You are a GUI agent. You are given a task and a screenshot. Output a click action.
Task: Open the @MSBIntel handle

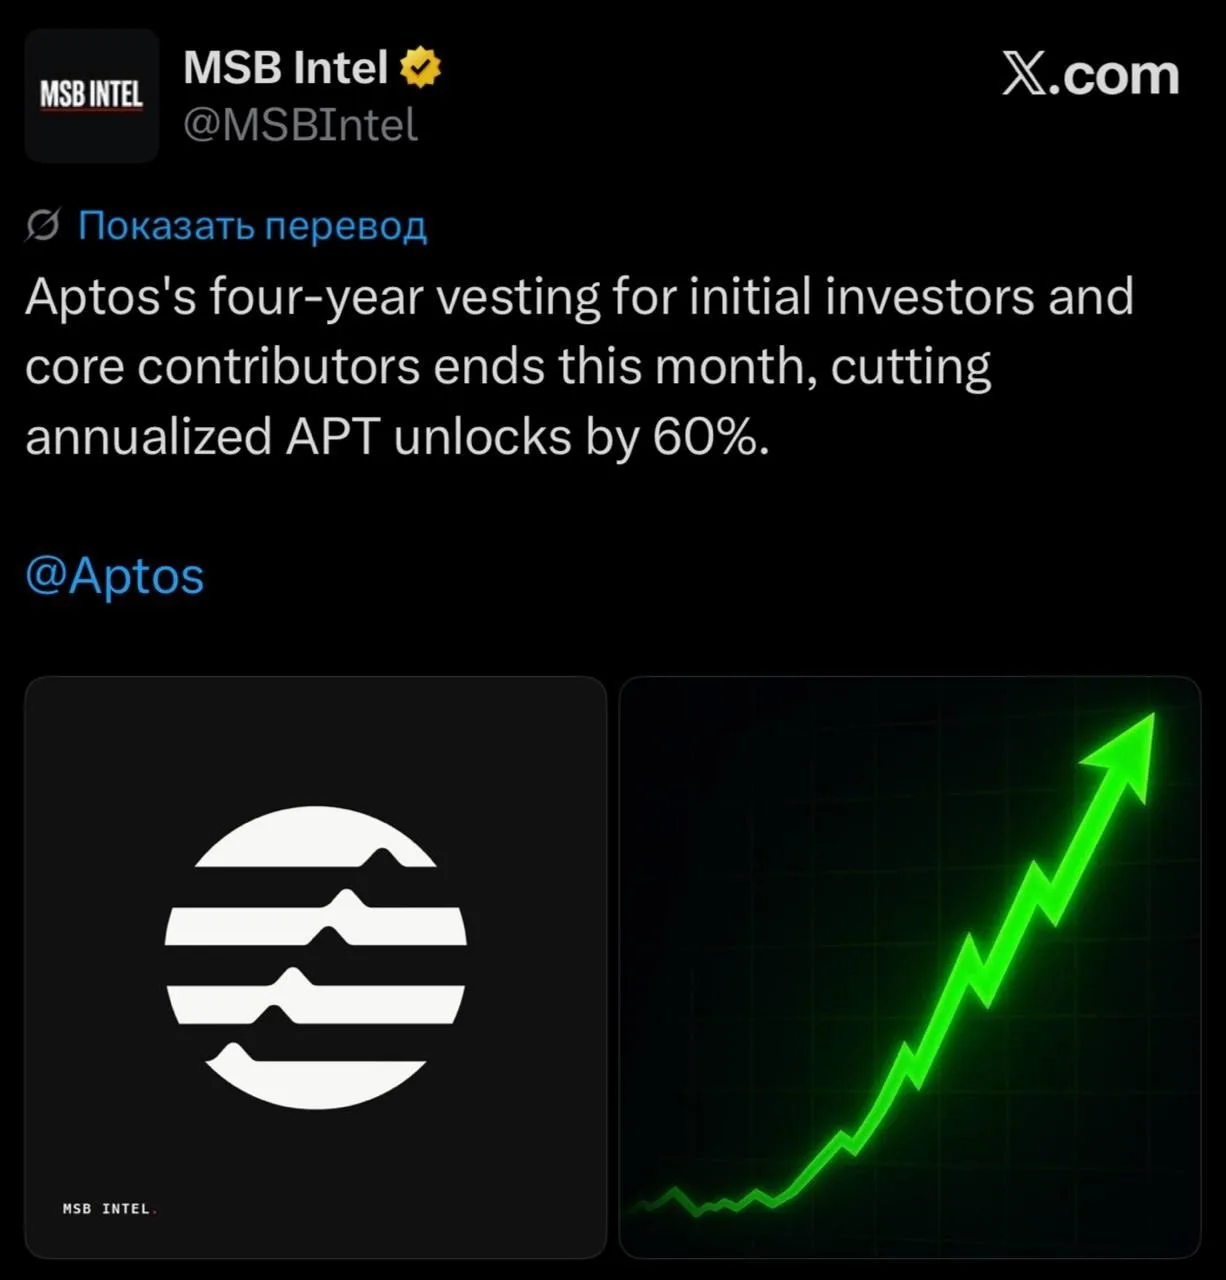300,125
